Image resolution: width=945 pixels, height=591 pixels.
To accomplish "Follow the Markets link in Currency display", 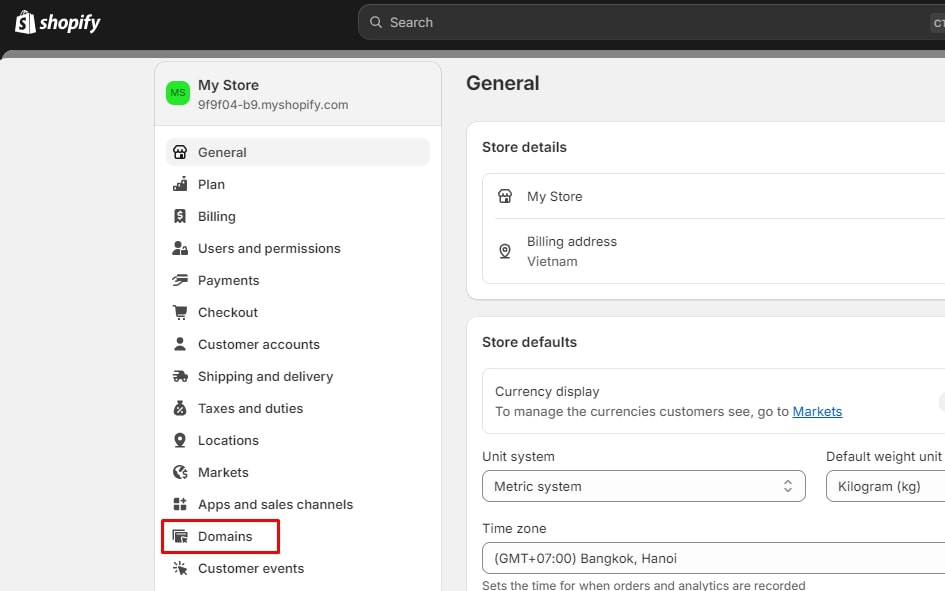I will (x=817, y=411).
